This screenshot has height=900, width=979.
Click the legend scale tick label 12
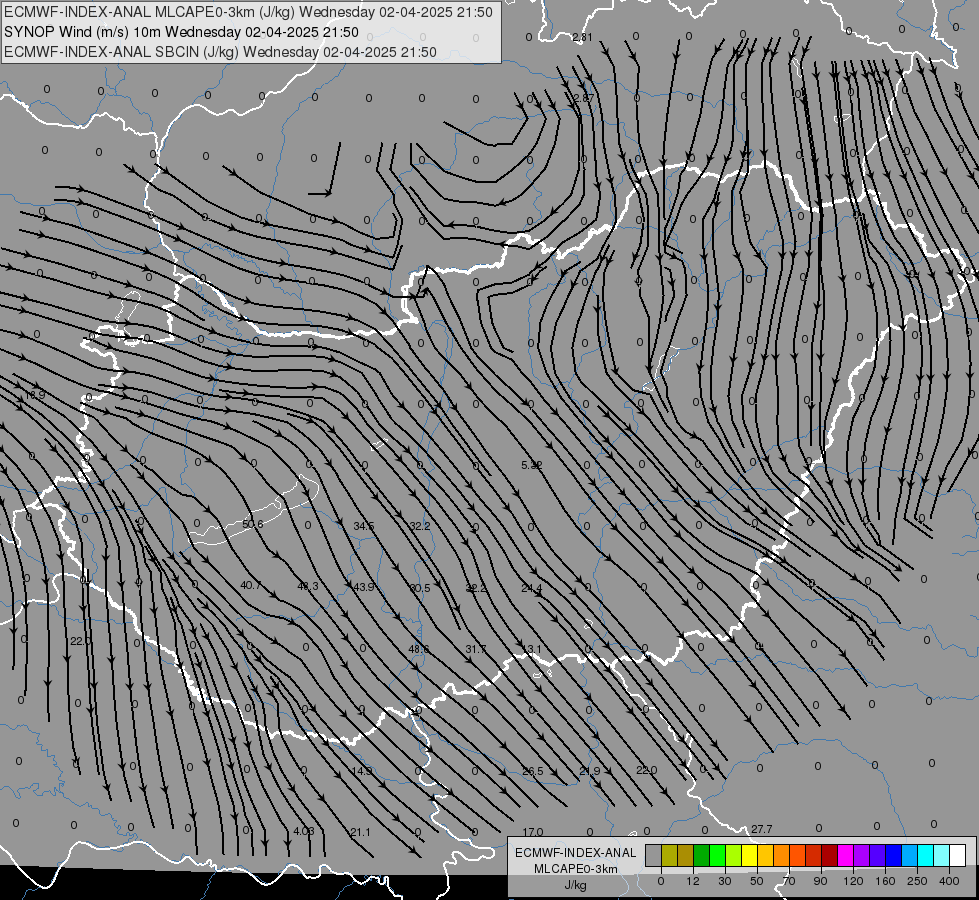tap(692, 881)
